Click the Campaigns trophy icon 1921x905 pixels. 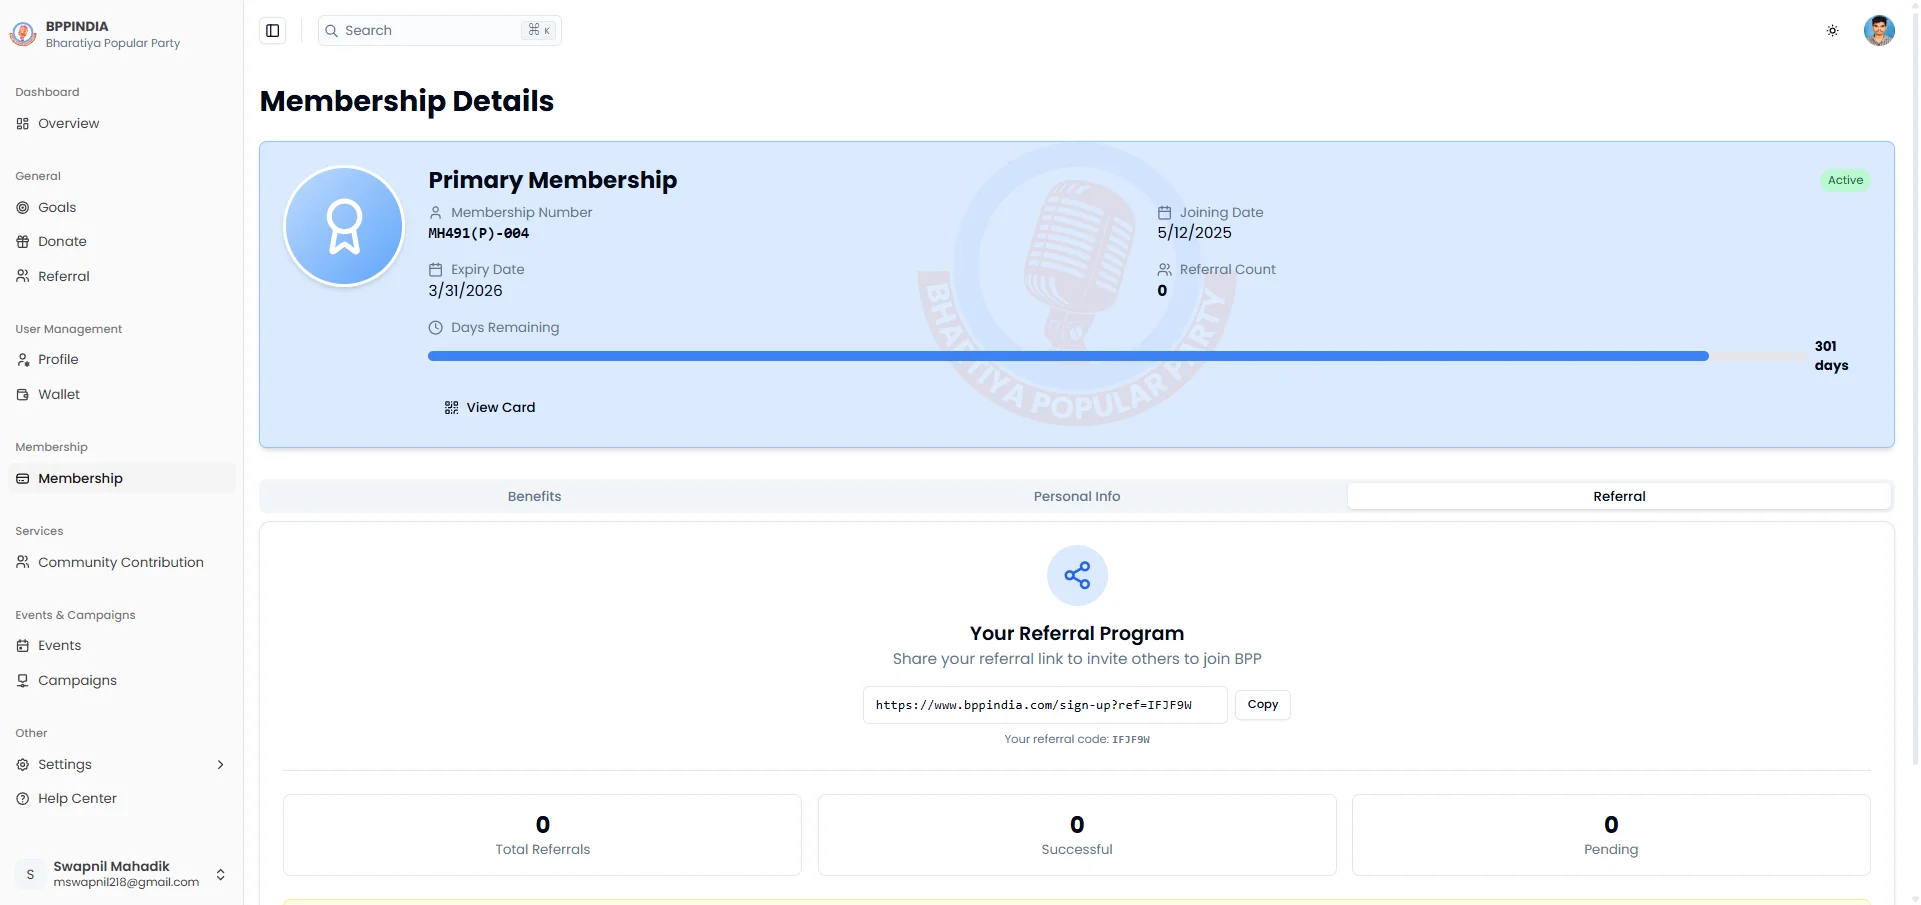[23, 681]
